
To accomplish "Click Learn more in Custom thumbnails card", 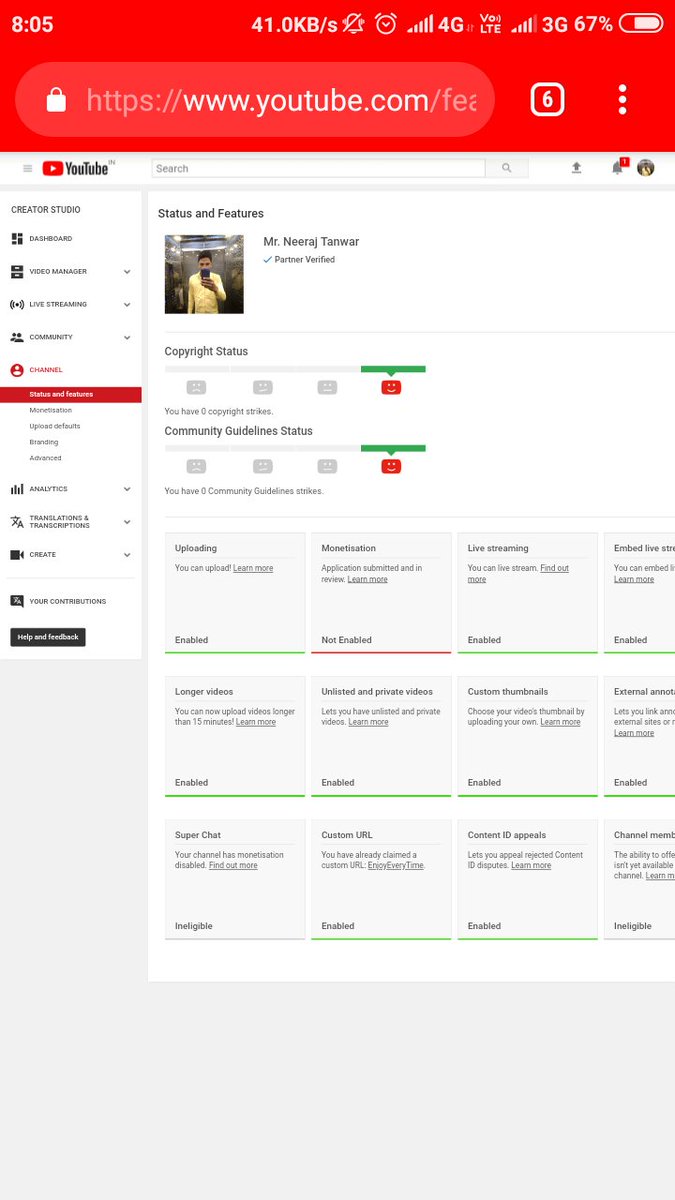I will pos(560,722).
